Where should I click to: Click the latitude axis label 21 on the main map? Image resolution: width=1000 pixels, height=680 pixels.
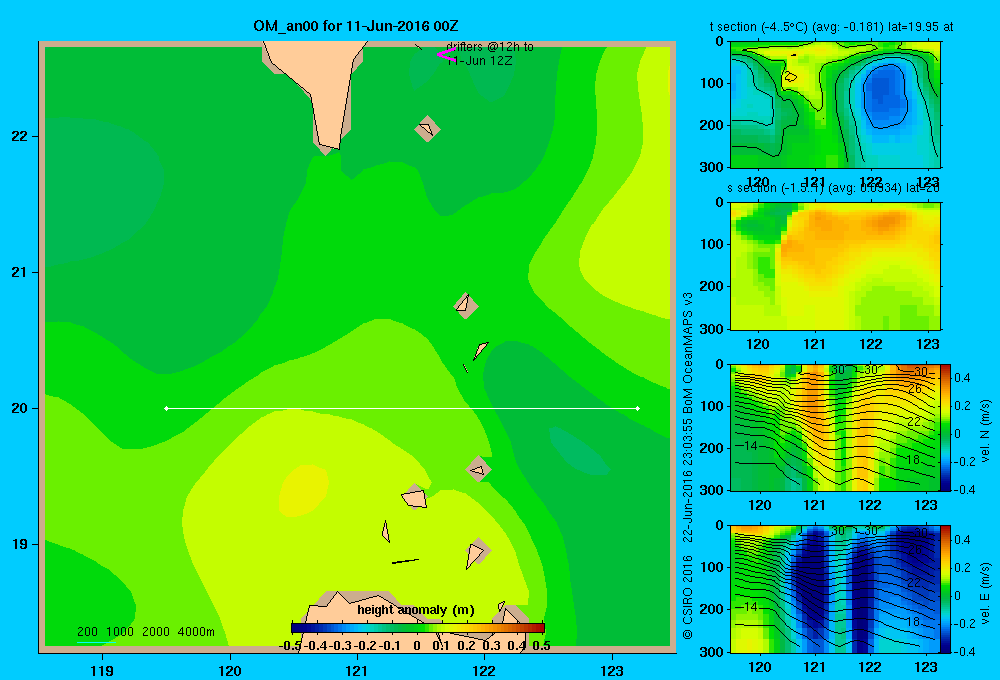pos(20,272)
